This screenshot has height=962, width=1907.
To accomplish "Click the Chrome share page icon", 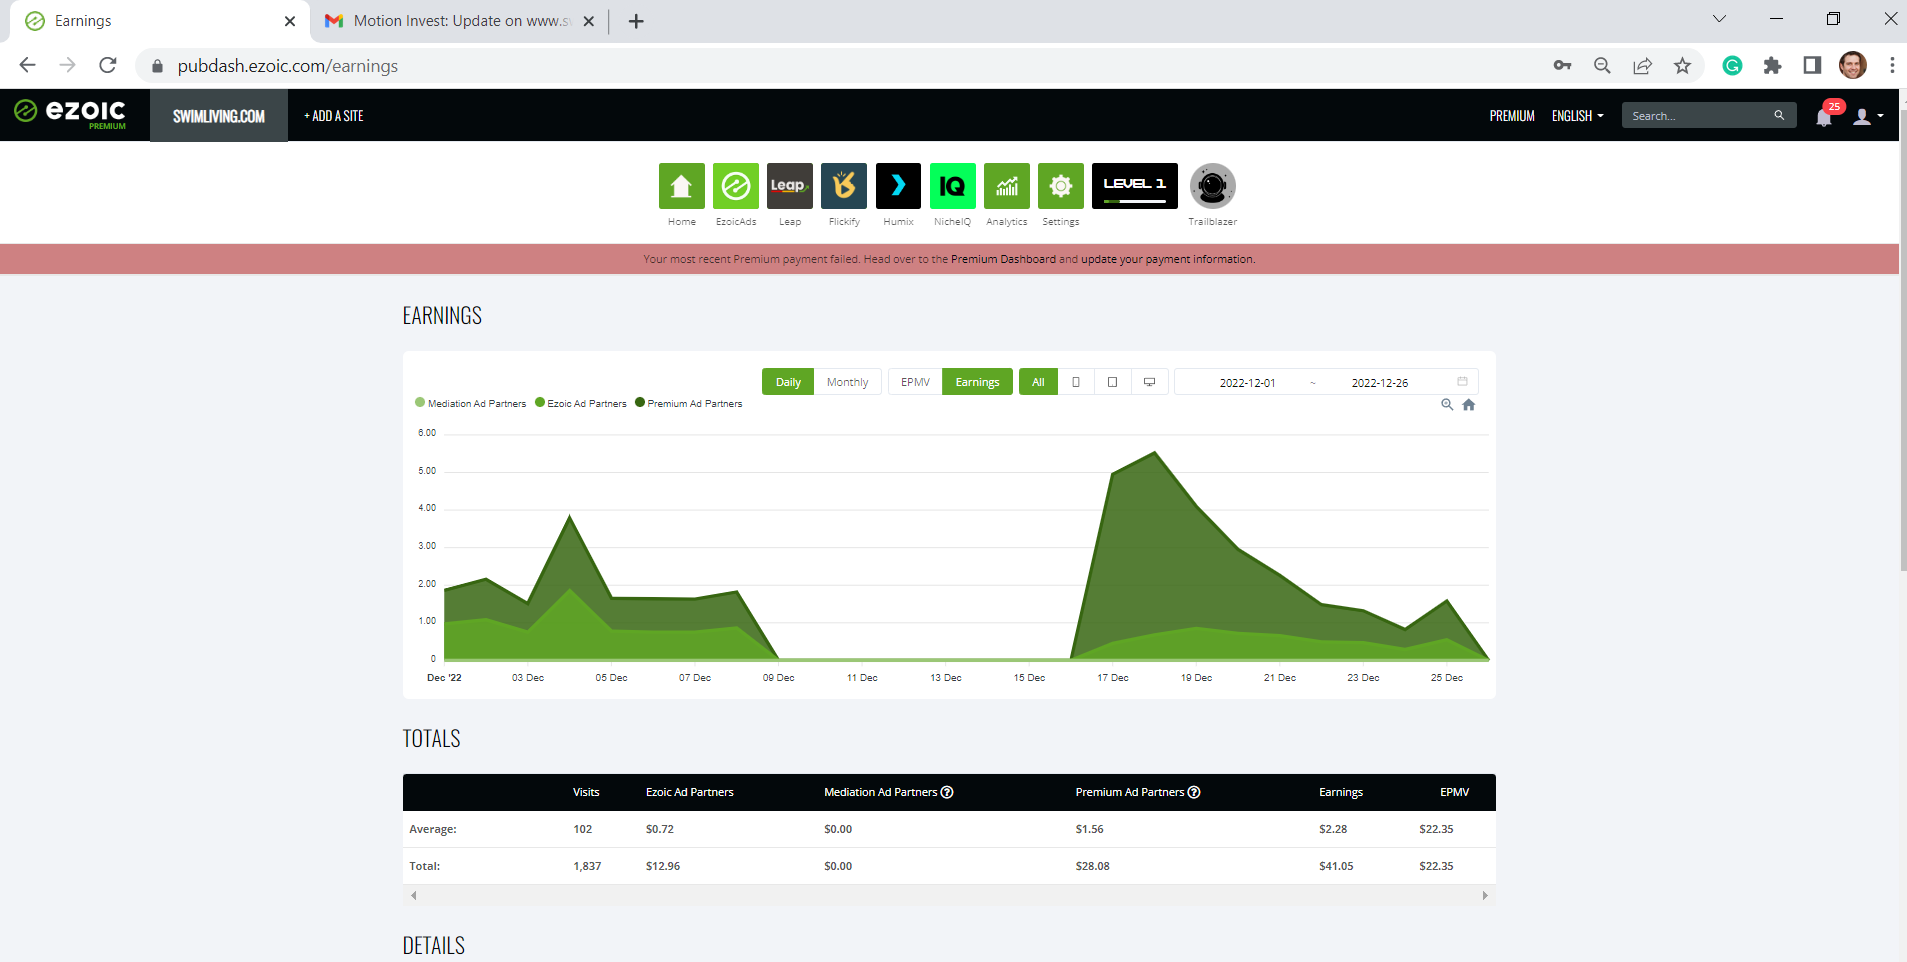I will [x=1643, y=66].
